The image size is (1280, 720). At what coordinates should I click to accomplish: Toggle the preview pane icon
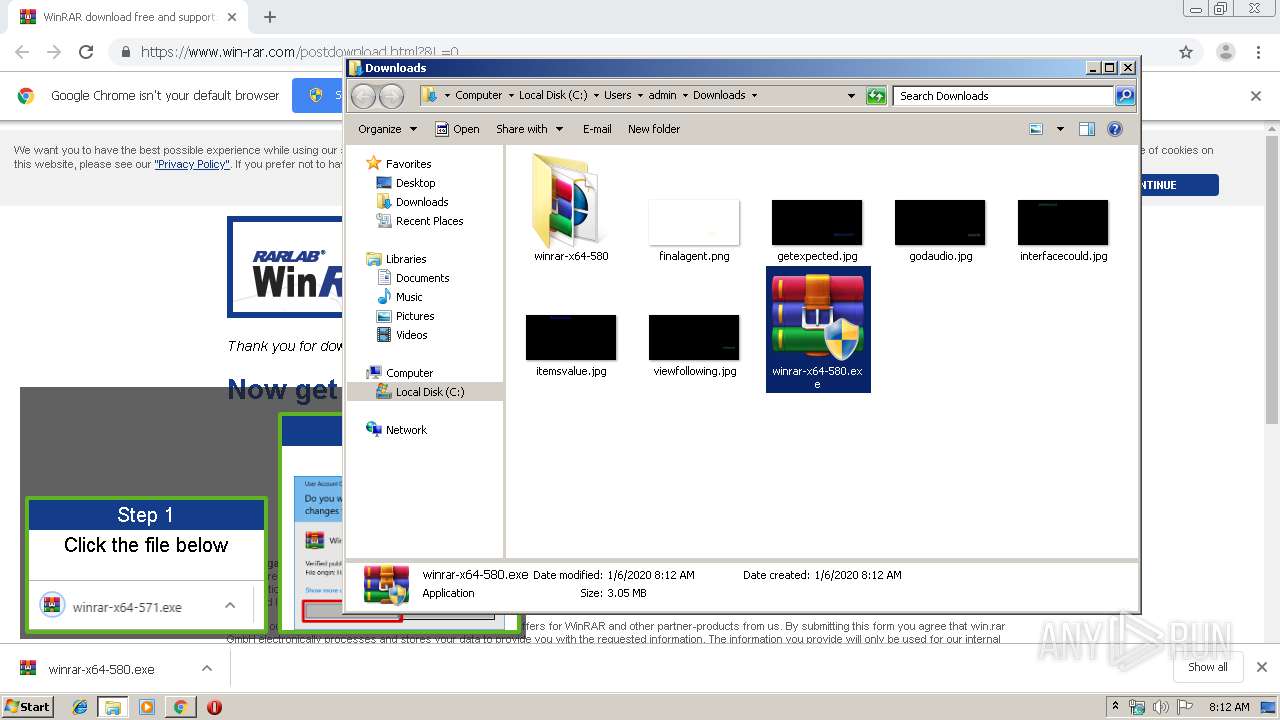1087,129
